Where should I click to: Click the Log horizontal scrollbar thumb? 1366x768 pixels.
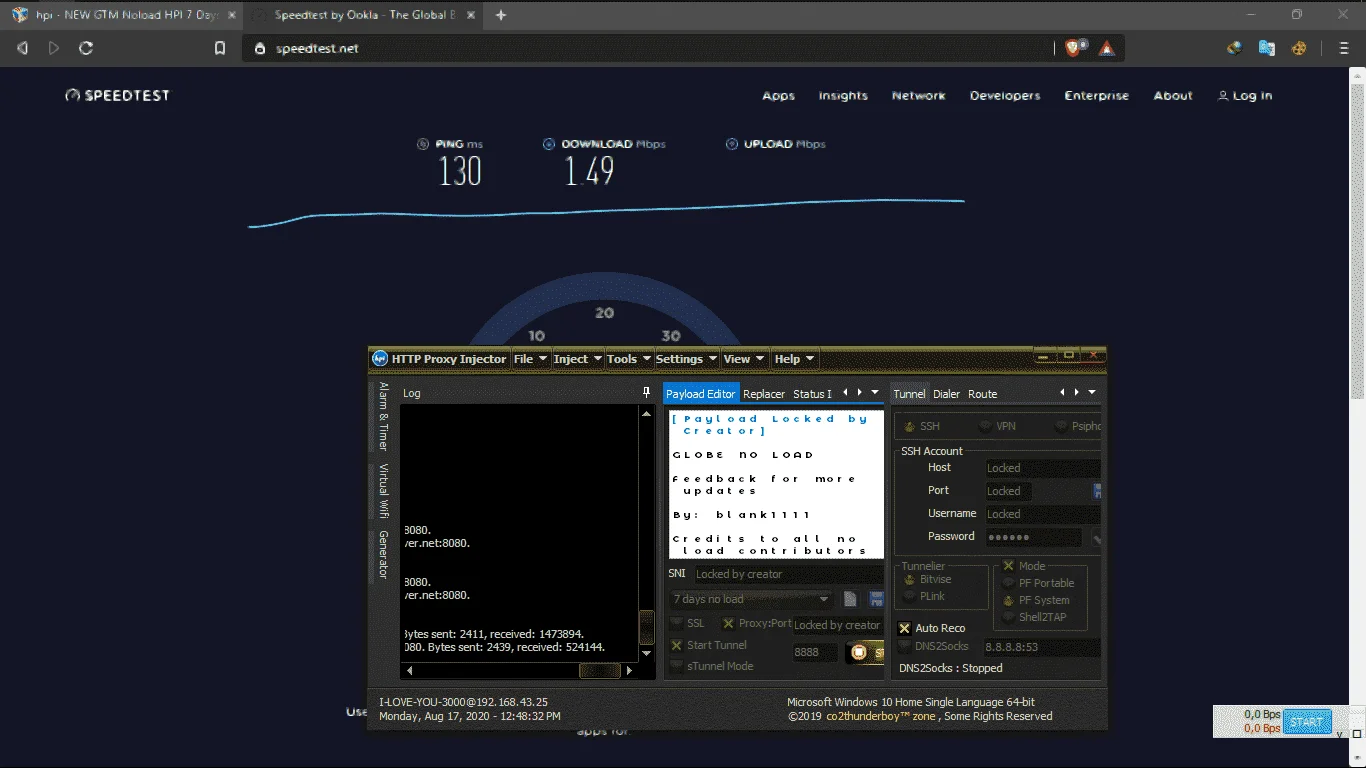pos(599,671)
